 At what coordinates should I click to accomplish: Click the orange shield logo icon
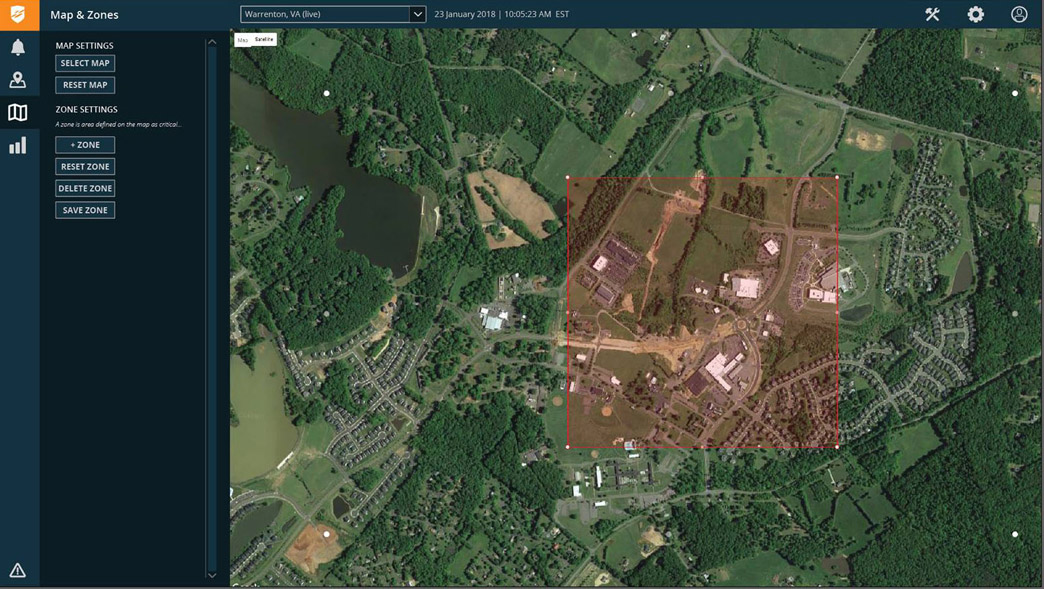[19, 14]
